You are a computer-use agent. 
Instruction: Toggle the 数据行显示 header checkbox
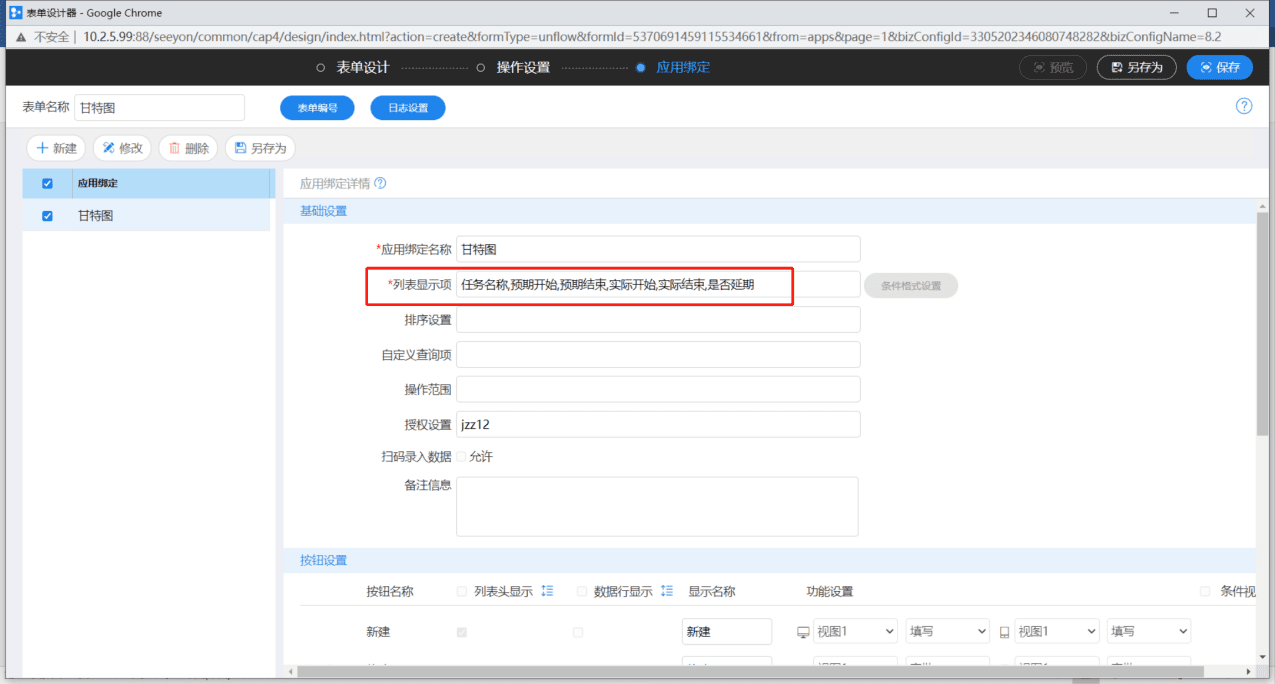[582, 591]
